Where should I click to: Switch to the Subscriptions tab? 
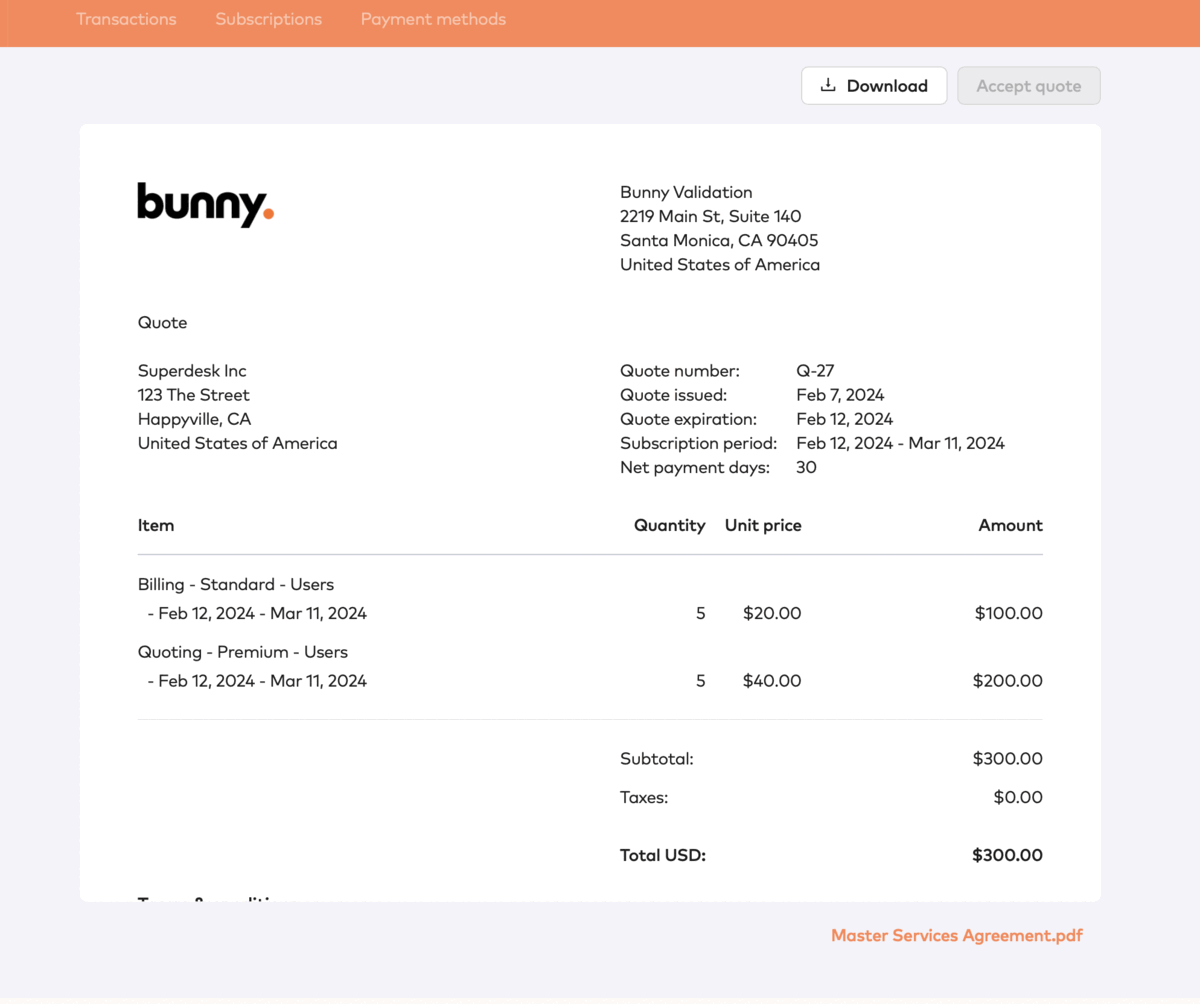point(268,19)
